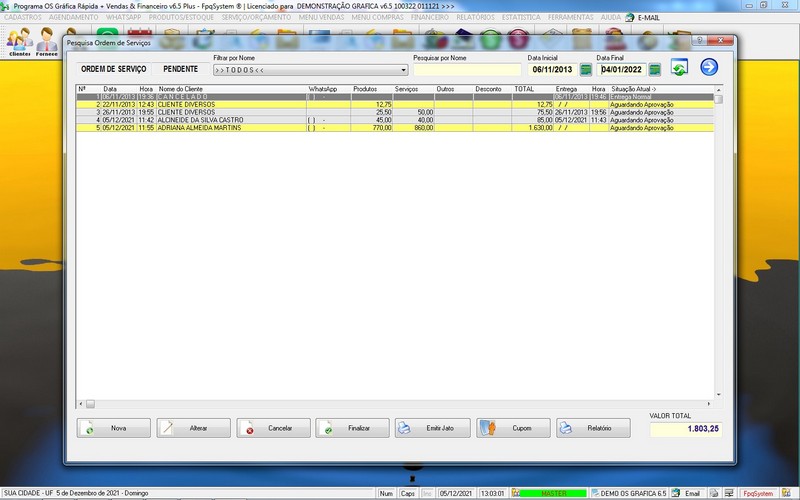Open the Fornecedores toolbar icon

click(x=46, y=41)
